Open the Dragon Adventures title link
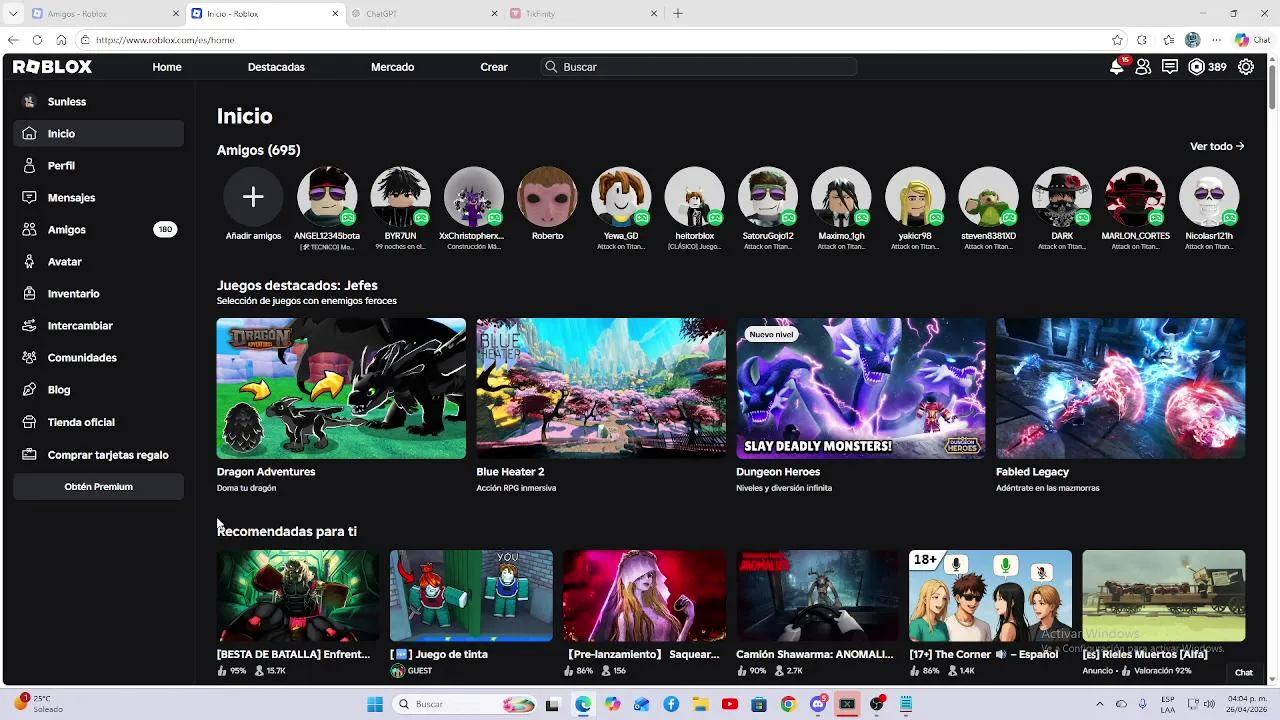 coord(266,472)
